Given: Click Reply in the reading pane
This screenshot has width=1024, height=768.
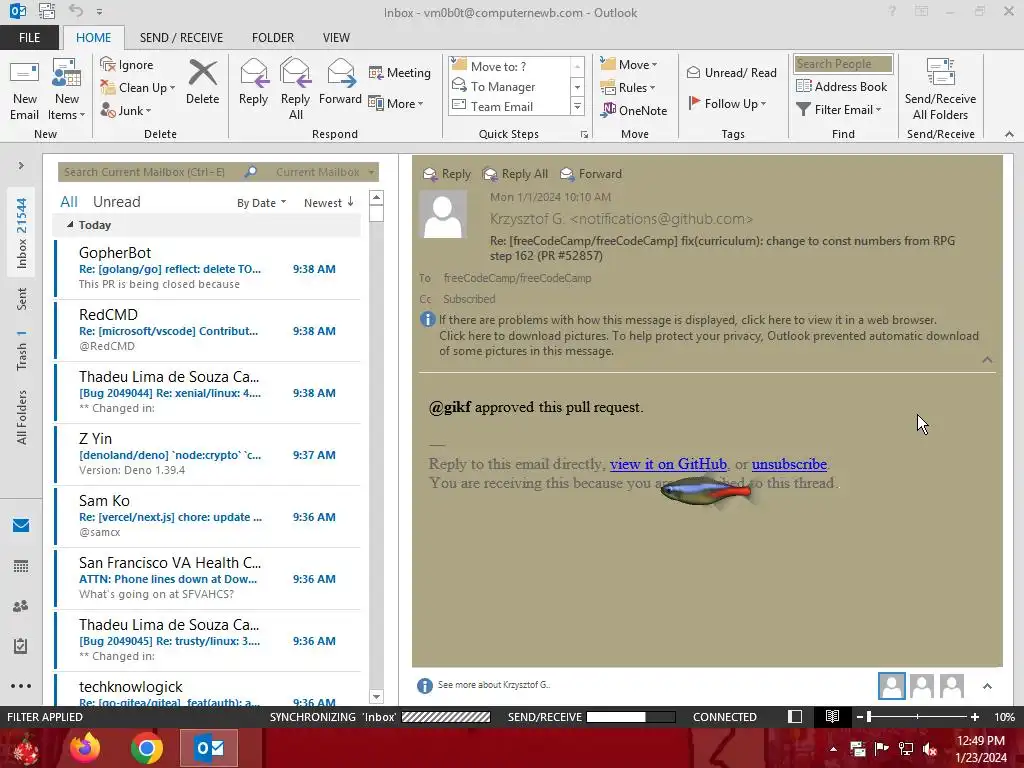Looking at the screenshot, I should (447, 174).
